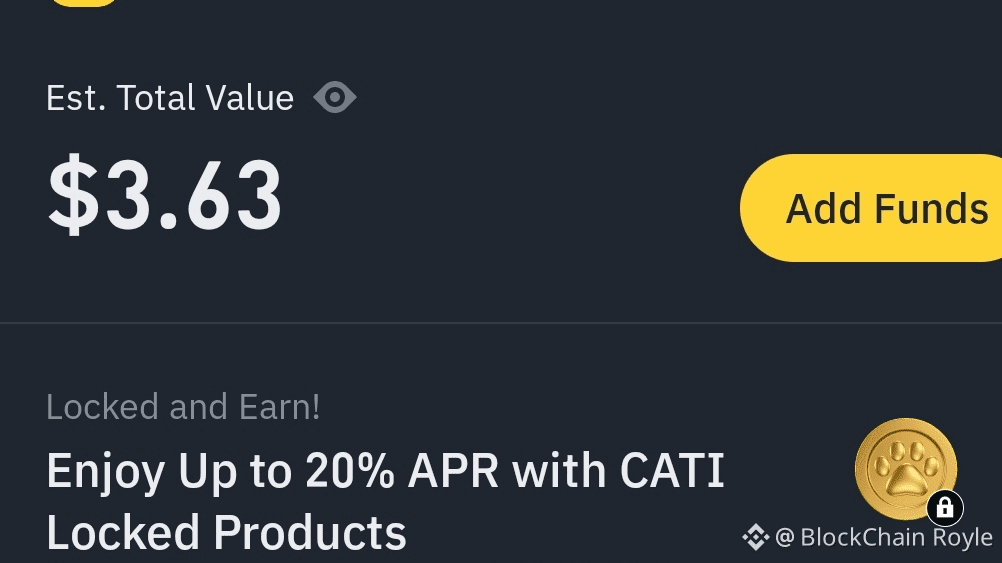This screenshot has height=563, width=1002.
Task: Click the Est. Total Value label
Action: [170, 98]
